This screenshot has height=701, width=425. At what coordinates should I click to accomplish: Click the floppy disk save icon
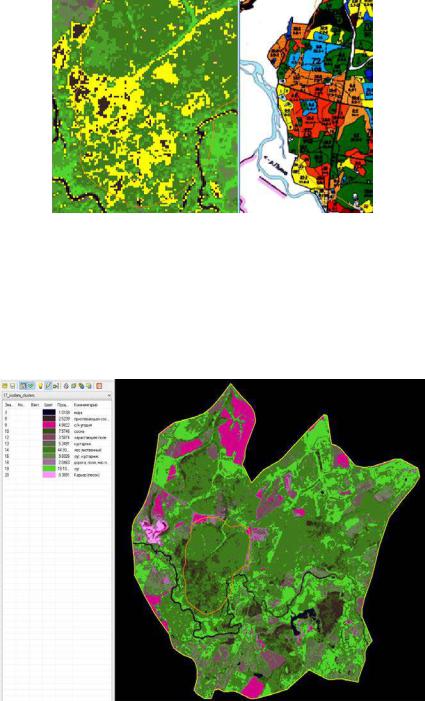click(13, 386)
